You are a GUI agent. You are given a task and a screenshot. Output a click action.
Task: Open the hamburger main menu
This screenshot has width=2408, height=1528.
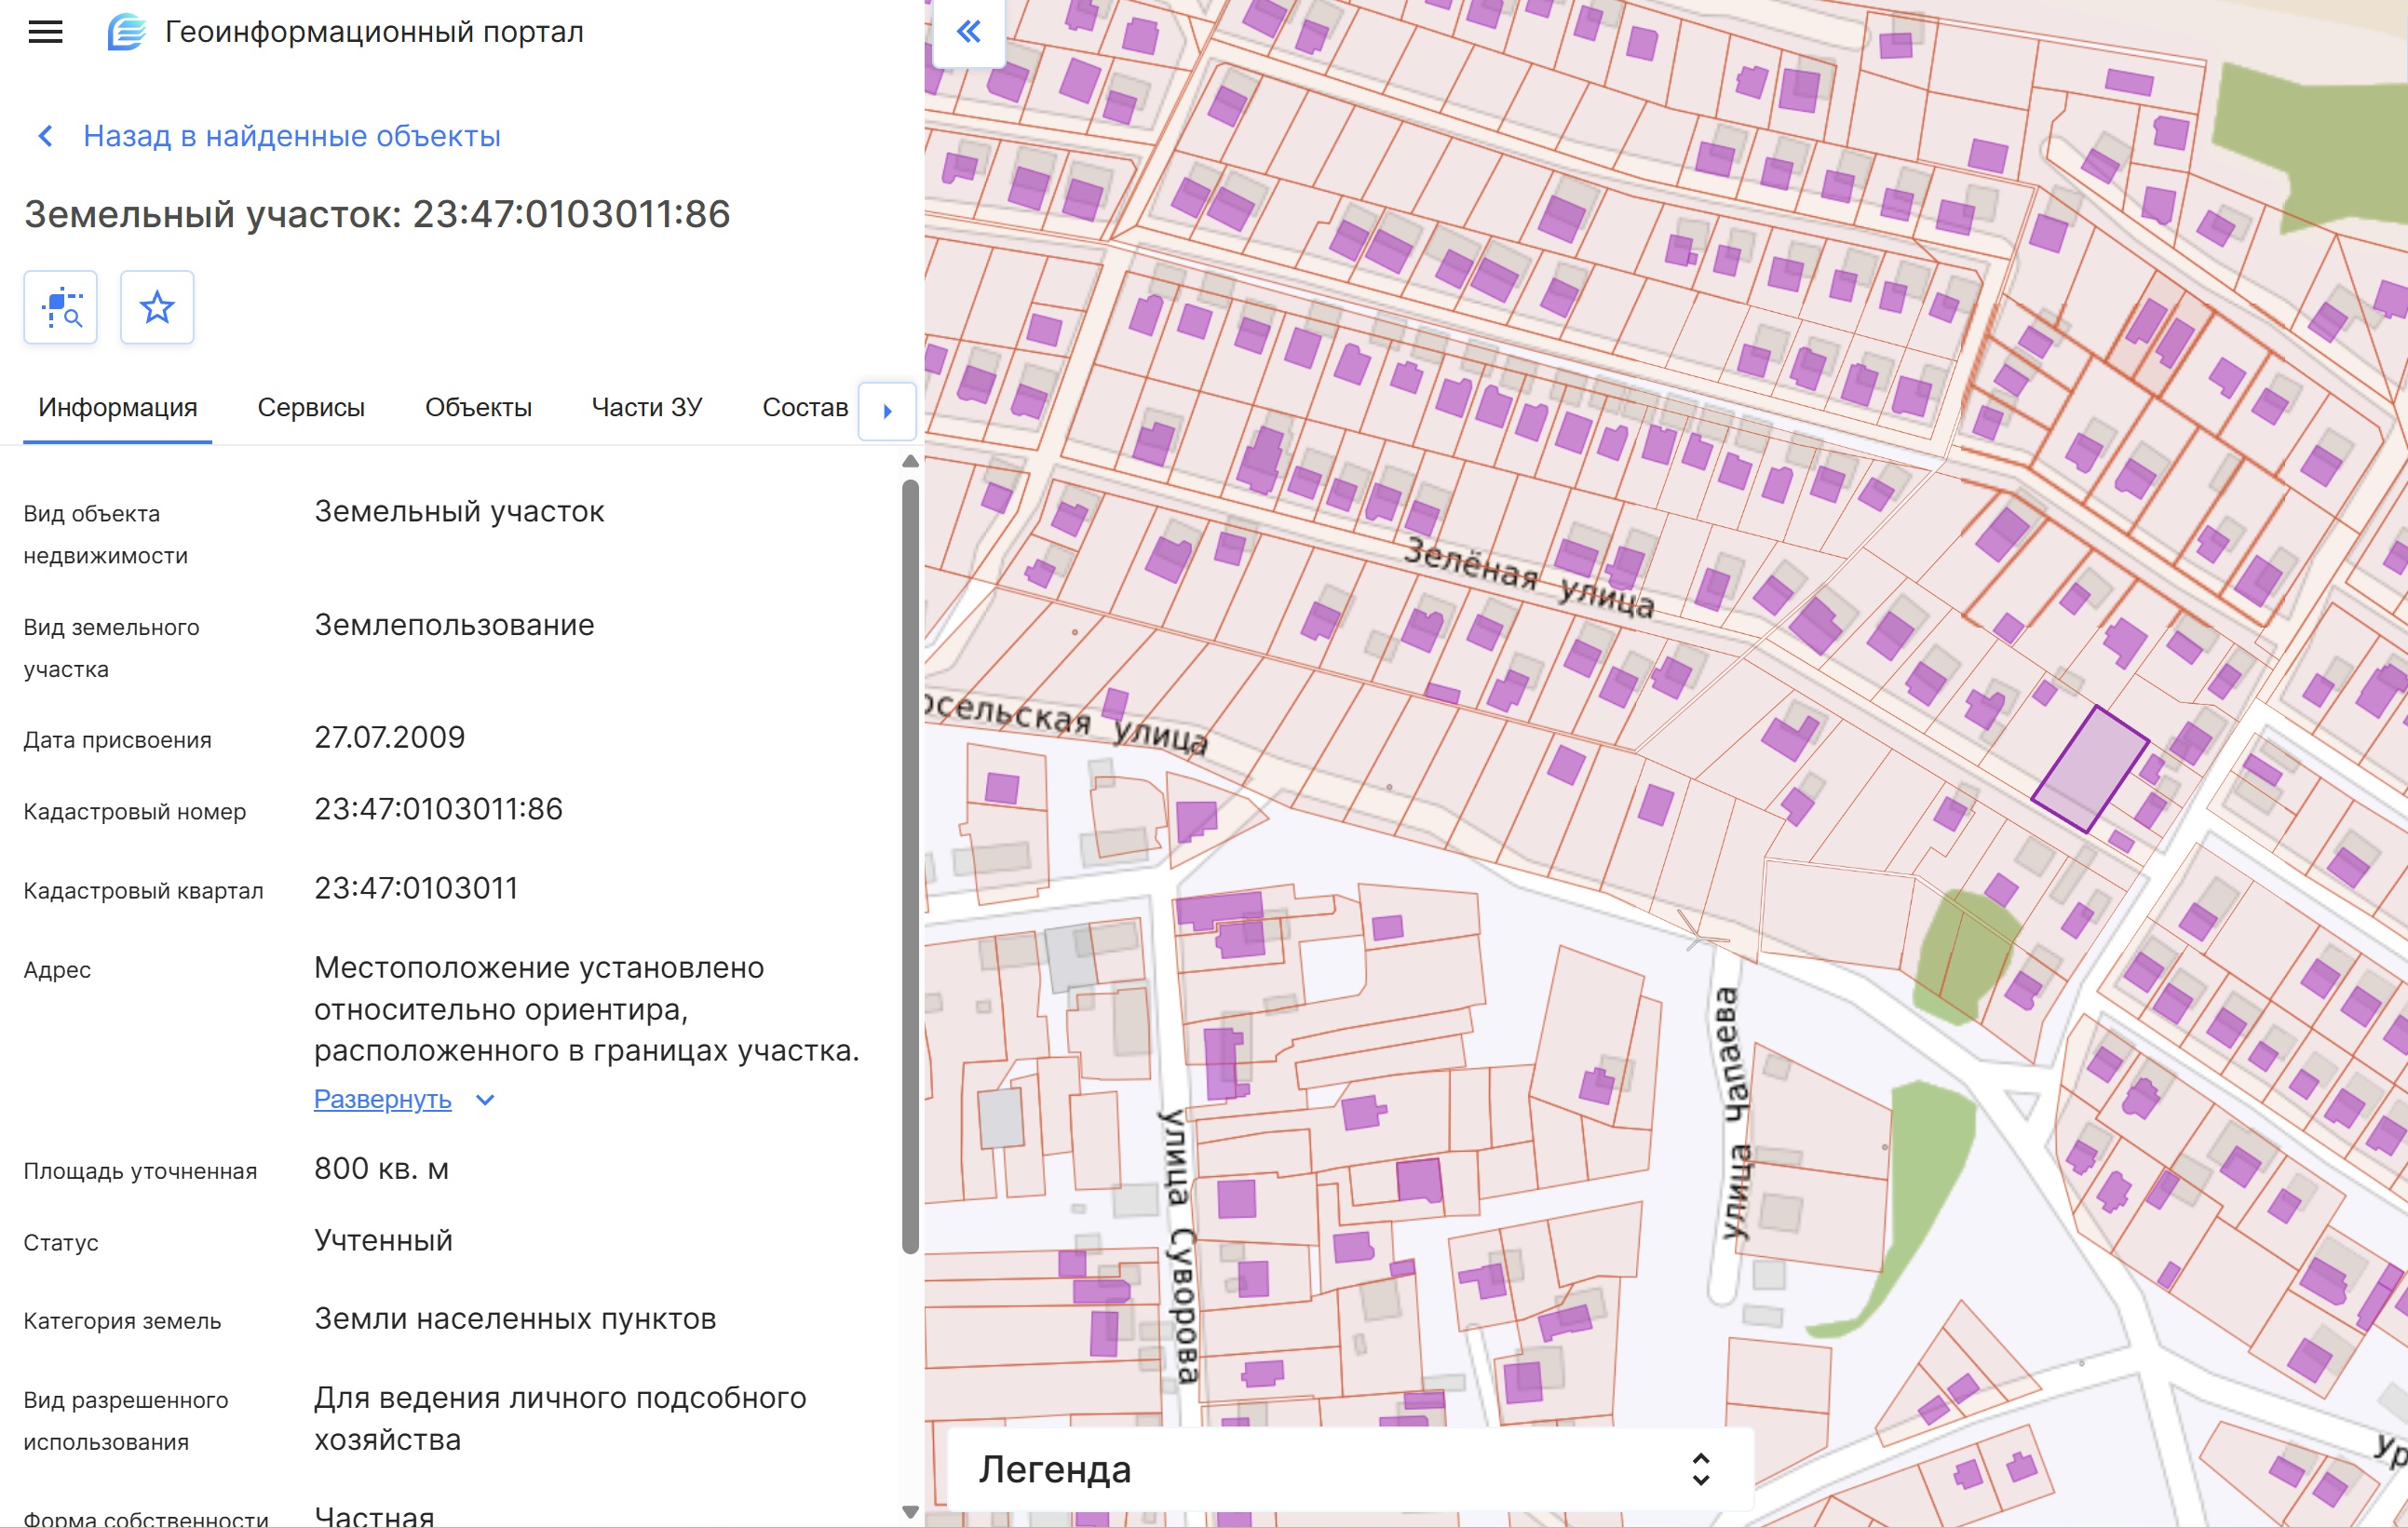coord(45,32)
